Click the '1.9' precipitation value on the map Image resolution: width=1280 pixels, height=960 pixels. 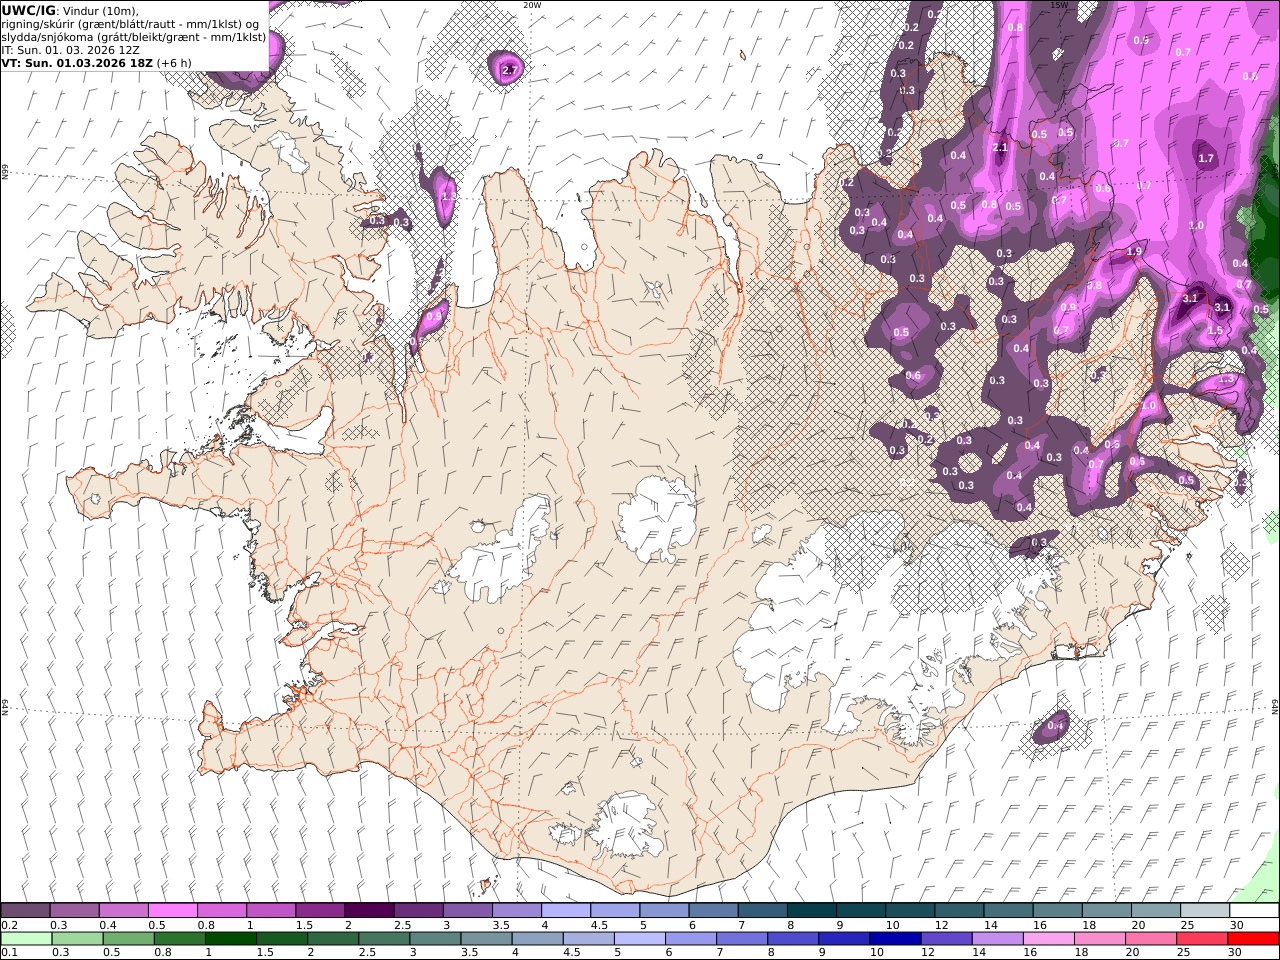click(x=1134, y=252)
